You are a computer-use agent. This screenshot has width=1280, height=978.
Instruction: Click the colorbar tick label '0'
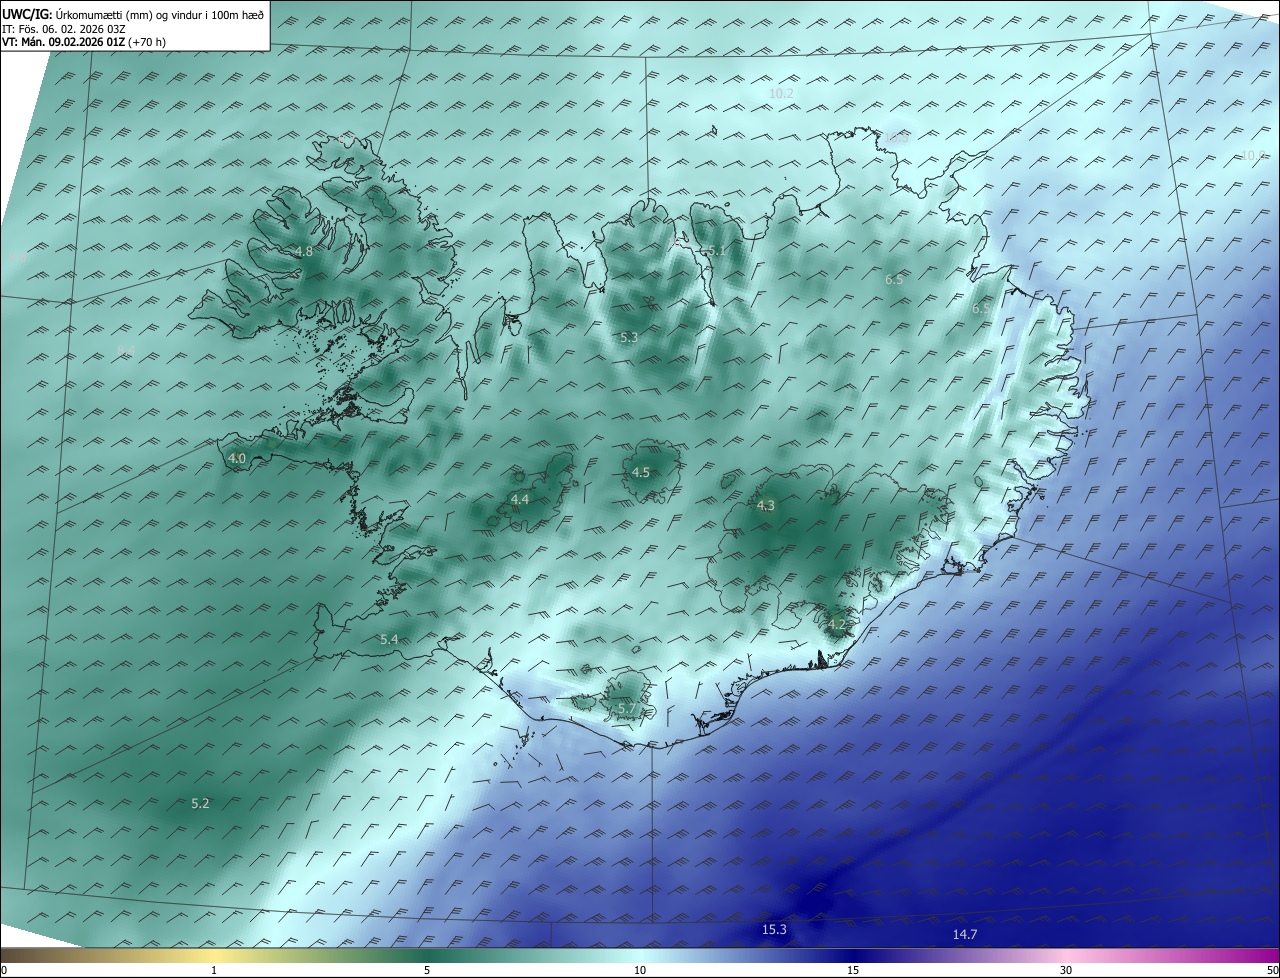tap(4, 970)
